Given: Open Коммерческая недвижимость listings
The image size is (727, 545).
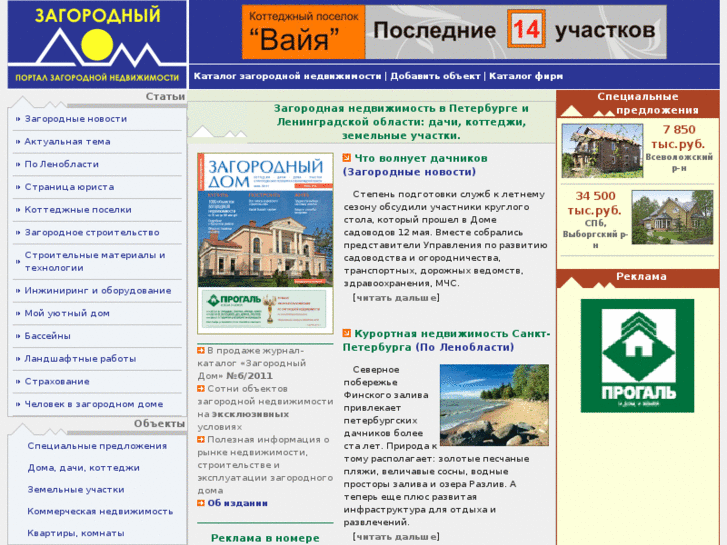Looking at the screenshot, I should 100,511.
